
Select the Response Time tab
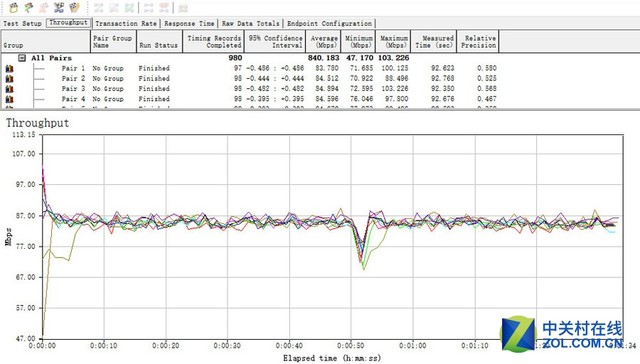(189, 24)
